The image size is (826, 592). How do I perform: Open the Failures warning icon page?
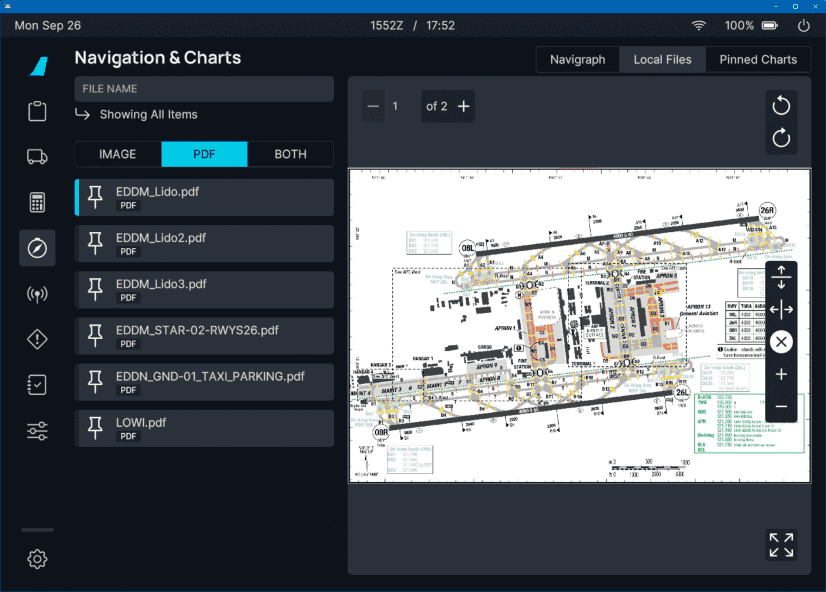click(x=37, y=340)
